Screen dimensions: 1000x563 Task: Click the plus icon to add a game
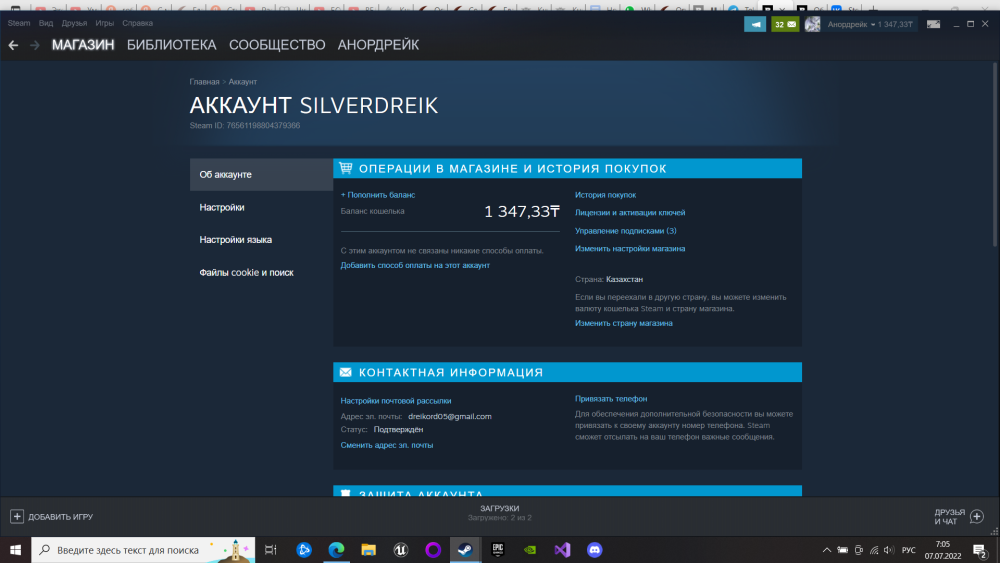[x=17, y=516]
